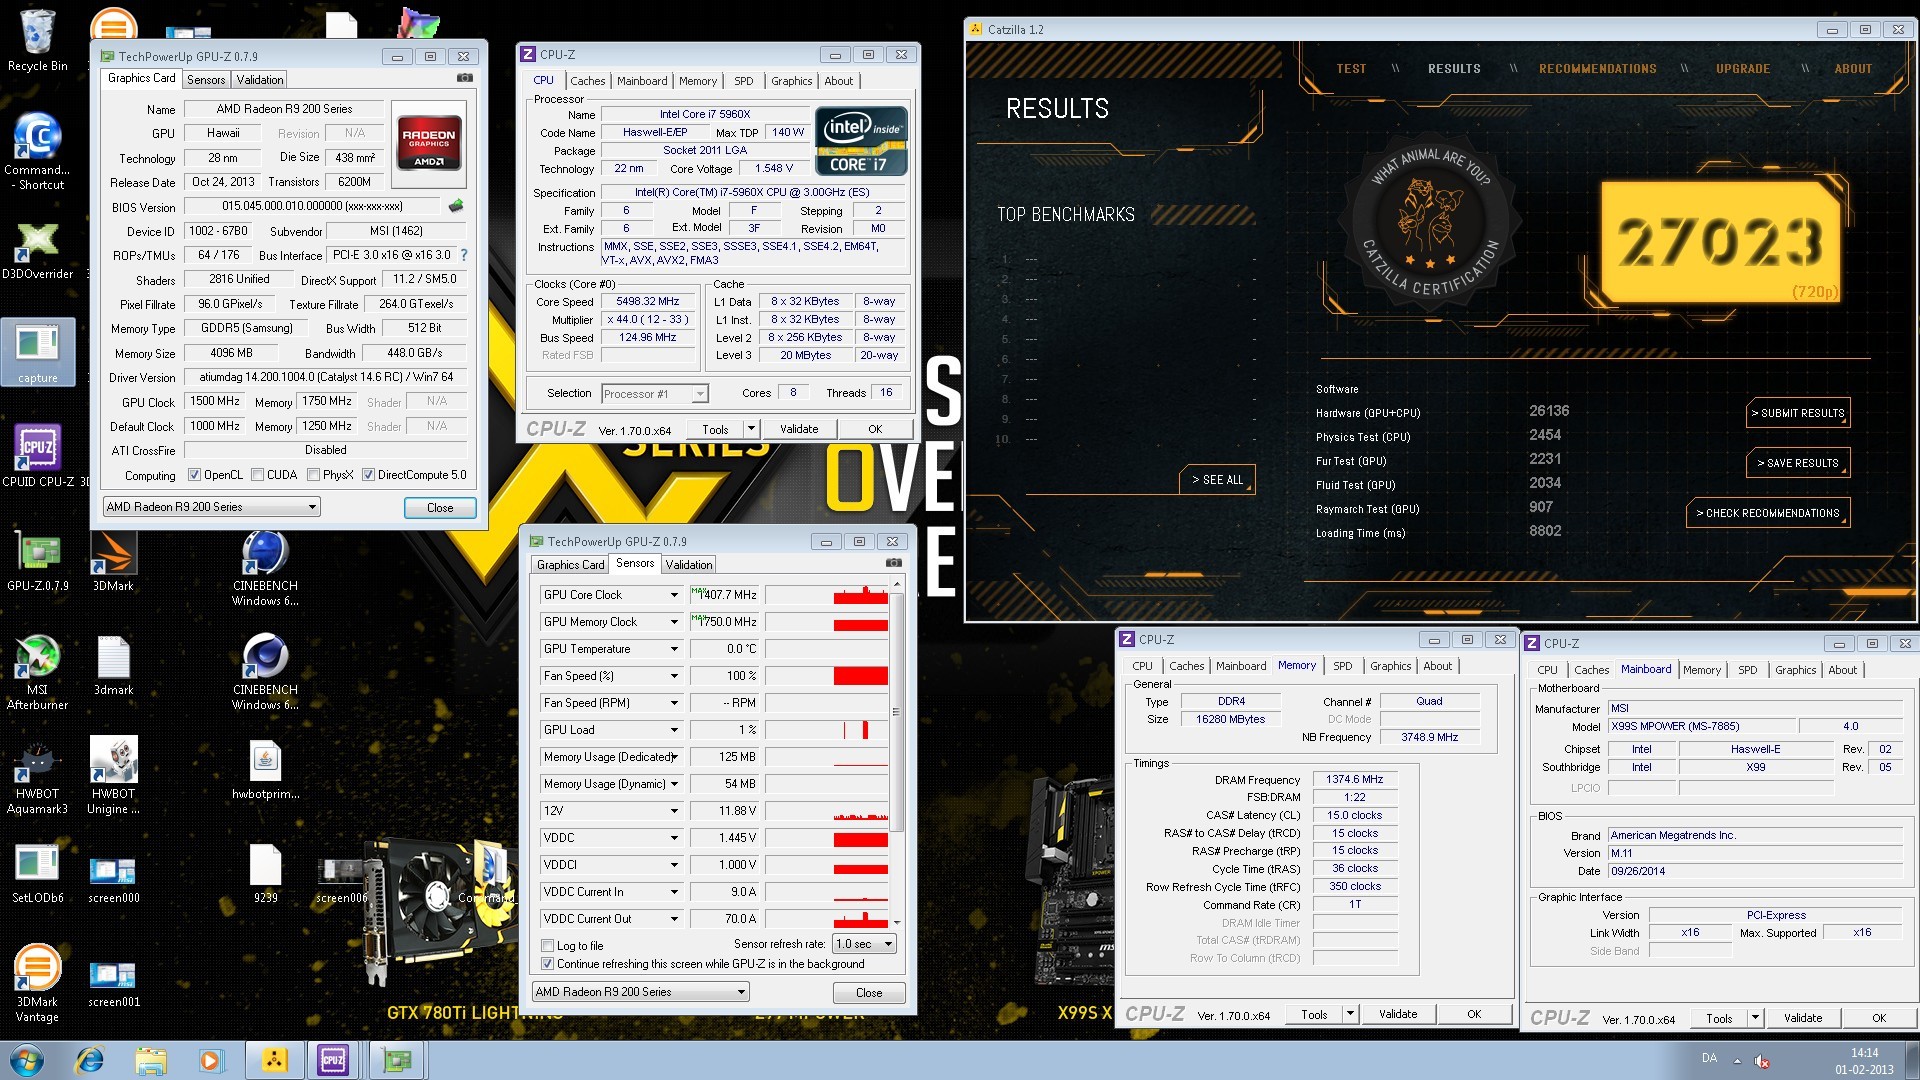Open screen001 image file
1920x1080 pixels.
[113, 980]
